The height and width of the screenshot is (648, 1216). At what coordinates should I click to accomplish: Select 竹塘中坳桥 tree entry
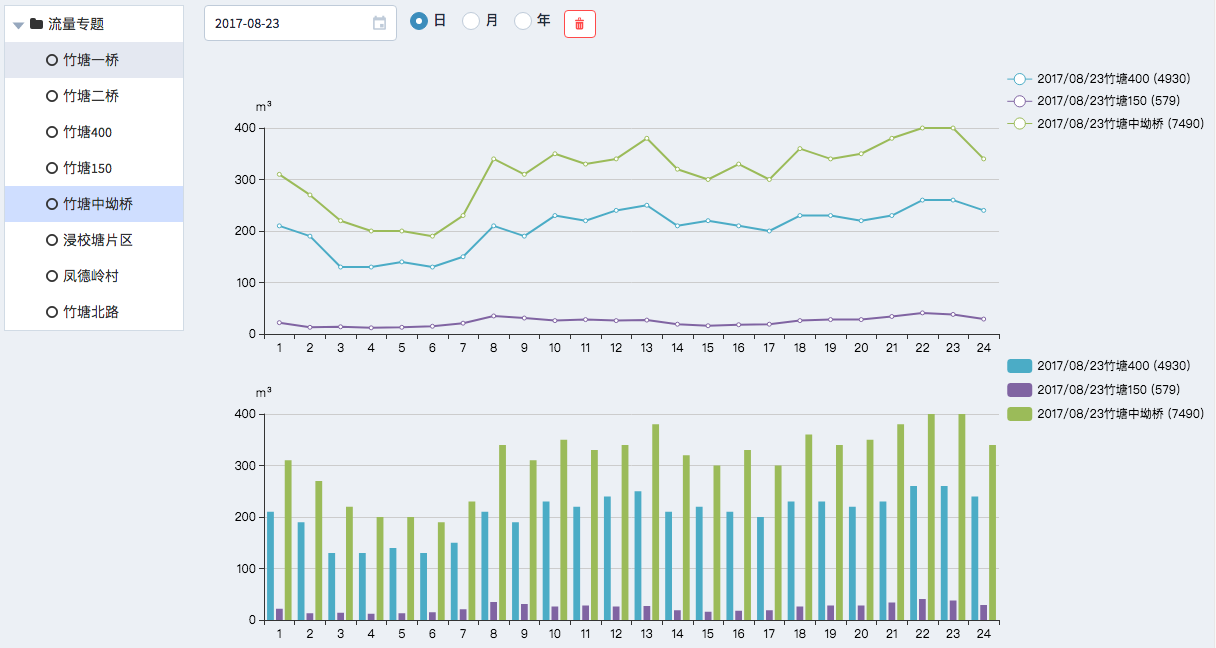point(98,204)
